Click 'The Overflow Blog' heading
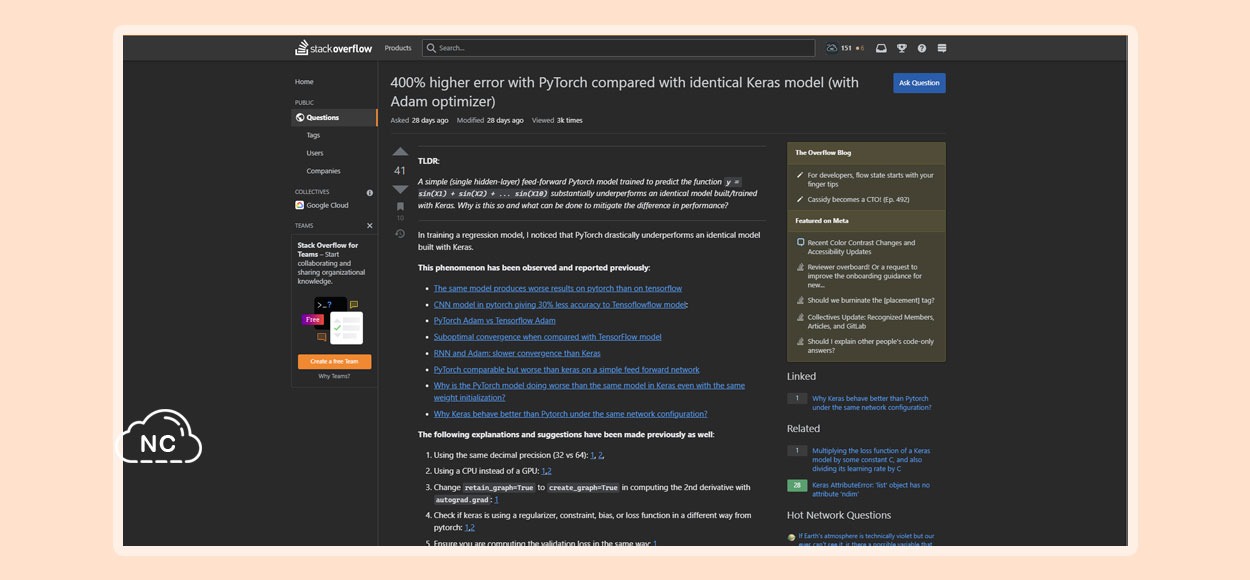 (x=823, y=153)
